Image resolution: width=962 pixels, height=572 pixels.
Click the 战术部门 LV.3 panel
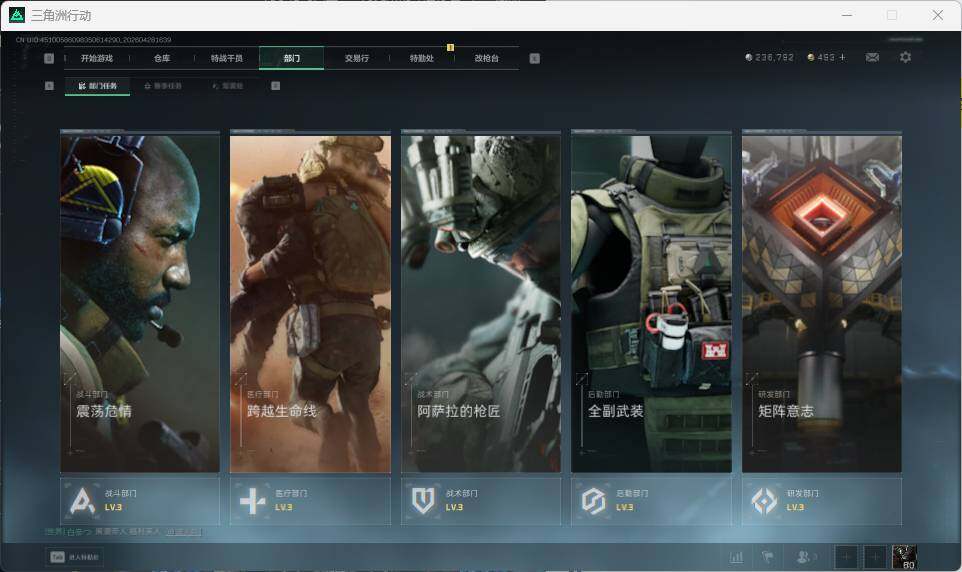tap(481, 501)
